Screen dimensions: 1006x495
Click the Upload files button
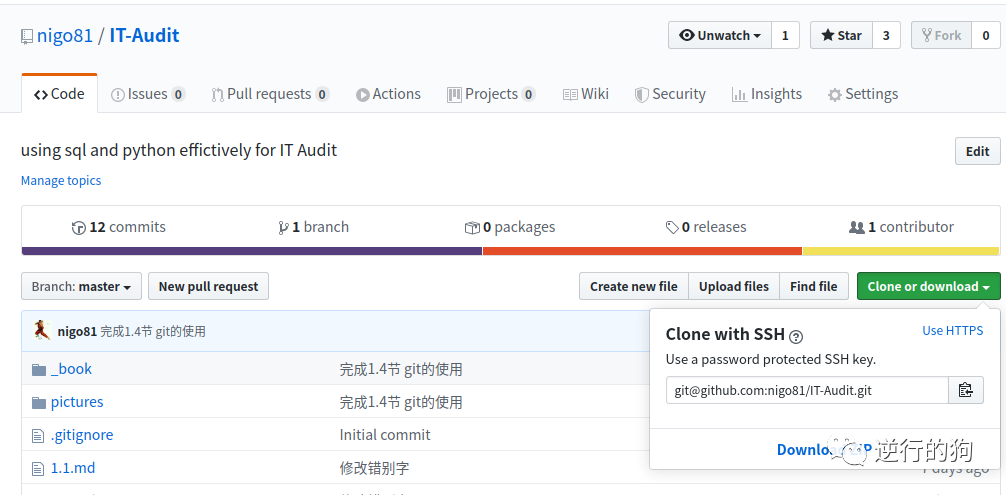734,287
